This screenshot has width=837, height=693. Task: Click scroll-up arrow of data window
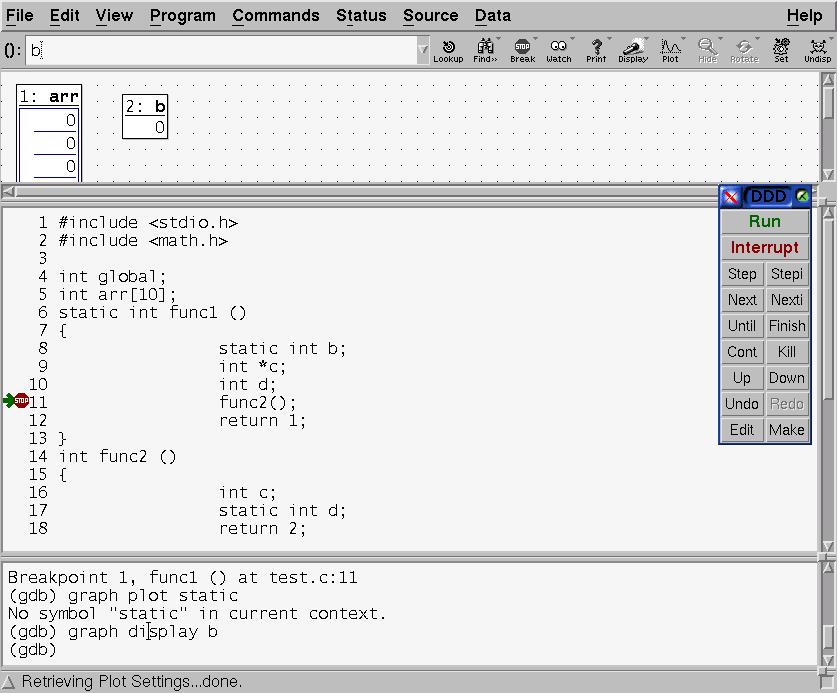point(828,80)
